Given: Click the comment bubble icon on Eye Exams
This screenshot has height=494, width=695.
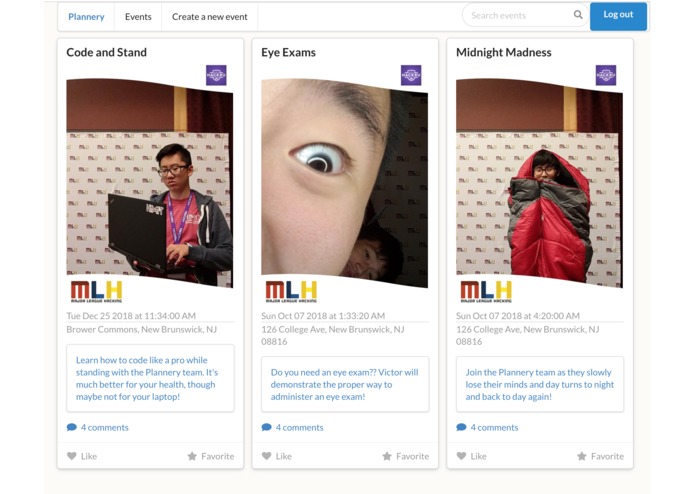Looking at the screenshot, I should 266,427.
